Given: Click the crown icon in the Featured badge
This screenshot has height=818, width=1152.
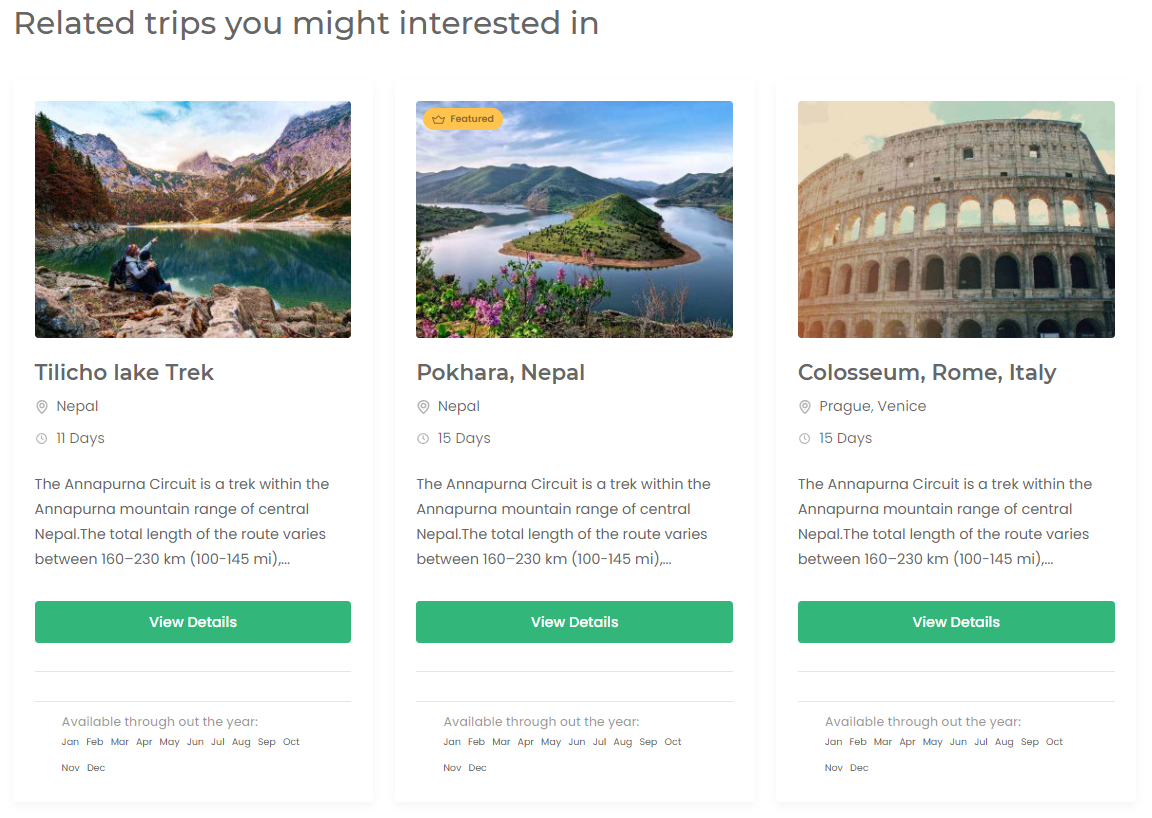Looking at the screenshot, I should [x=437, y=118].
